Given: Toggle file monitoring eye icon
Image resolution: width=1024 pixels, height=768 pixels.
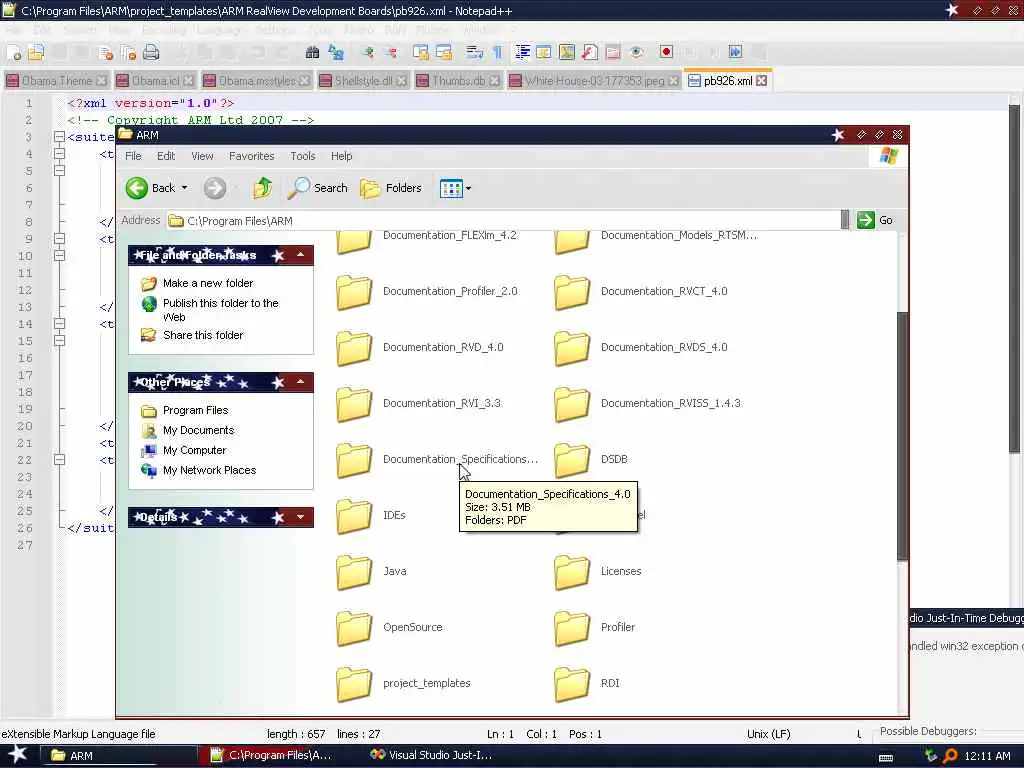Looking at the screenshot, I should pyautogui.click(x=637, y=53).
